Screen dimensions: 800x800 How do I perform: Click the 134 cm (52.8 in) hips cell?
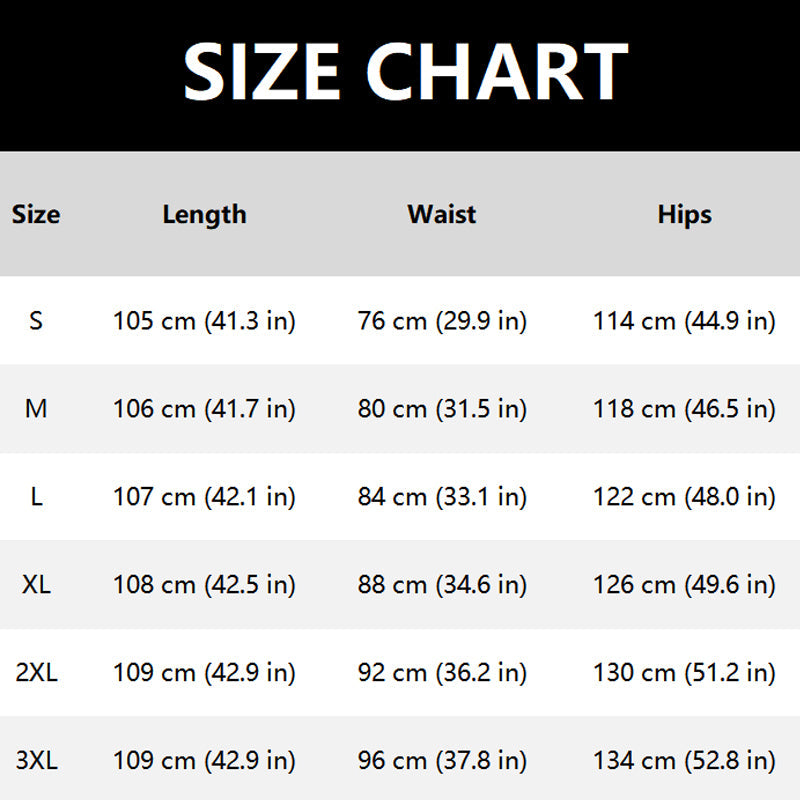tap(684, 761)
